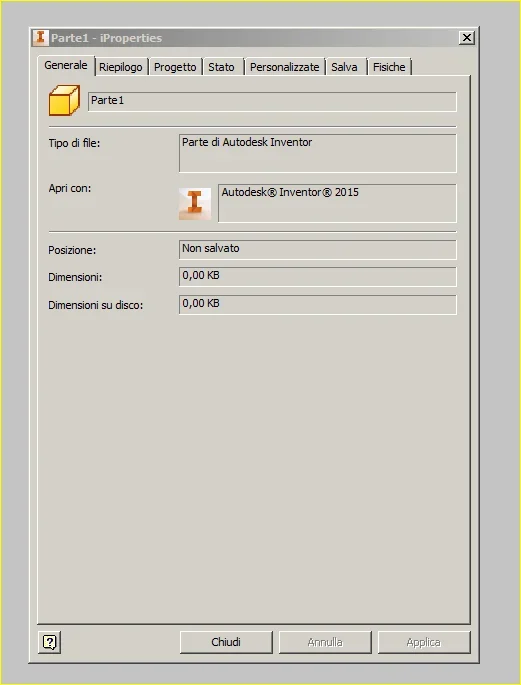
Task: Click the Dimensioni 0,00 KB field
Action: (x=317, y=277)
